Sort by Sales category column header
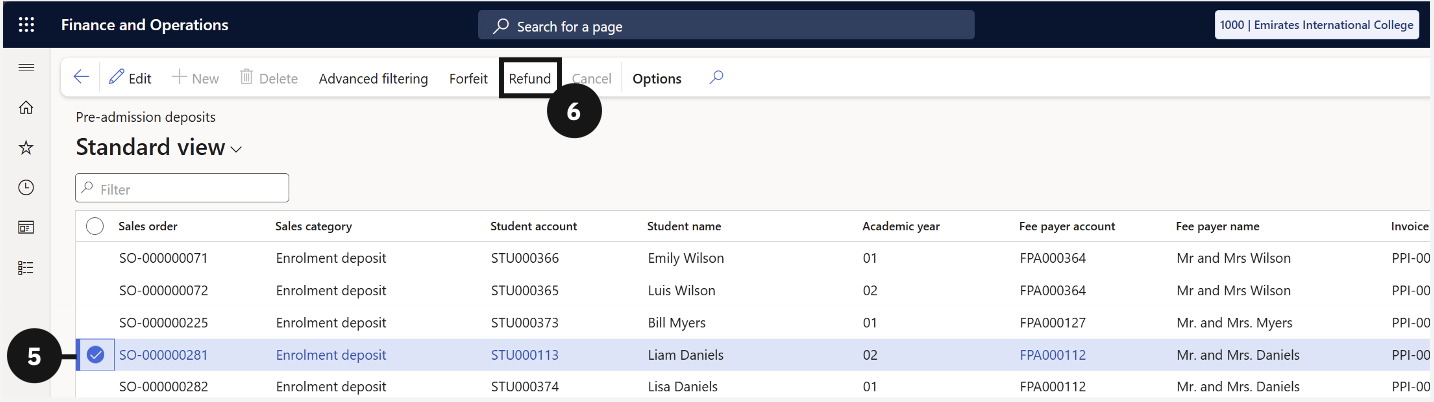Image resolution: width=1434 pixels, height=402 pixels. 313,226
